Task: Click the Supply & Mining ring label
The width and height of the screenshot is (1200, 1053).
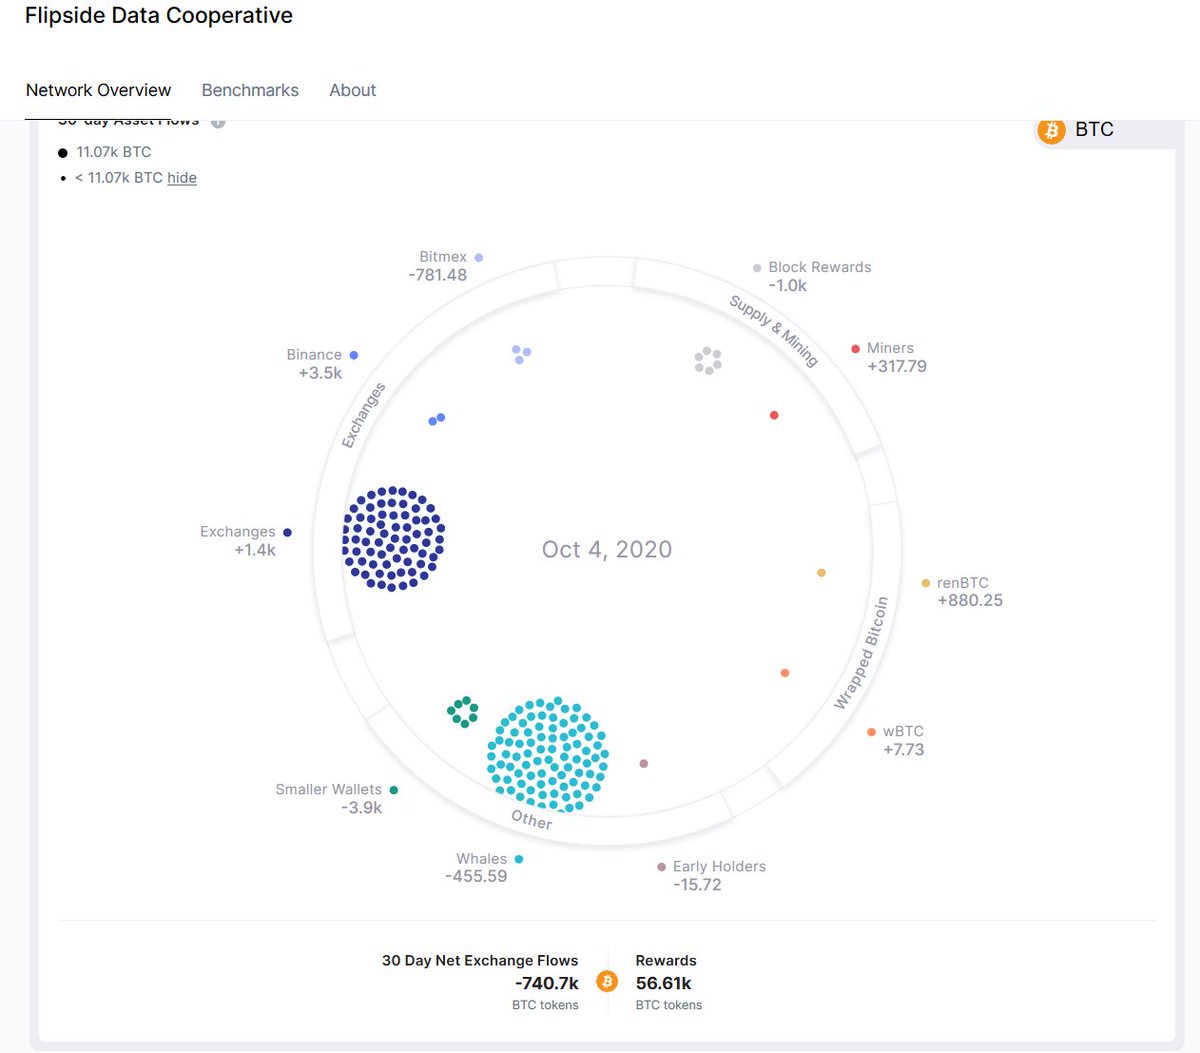Action: point(774,331)
